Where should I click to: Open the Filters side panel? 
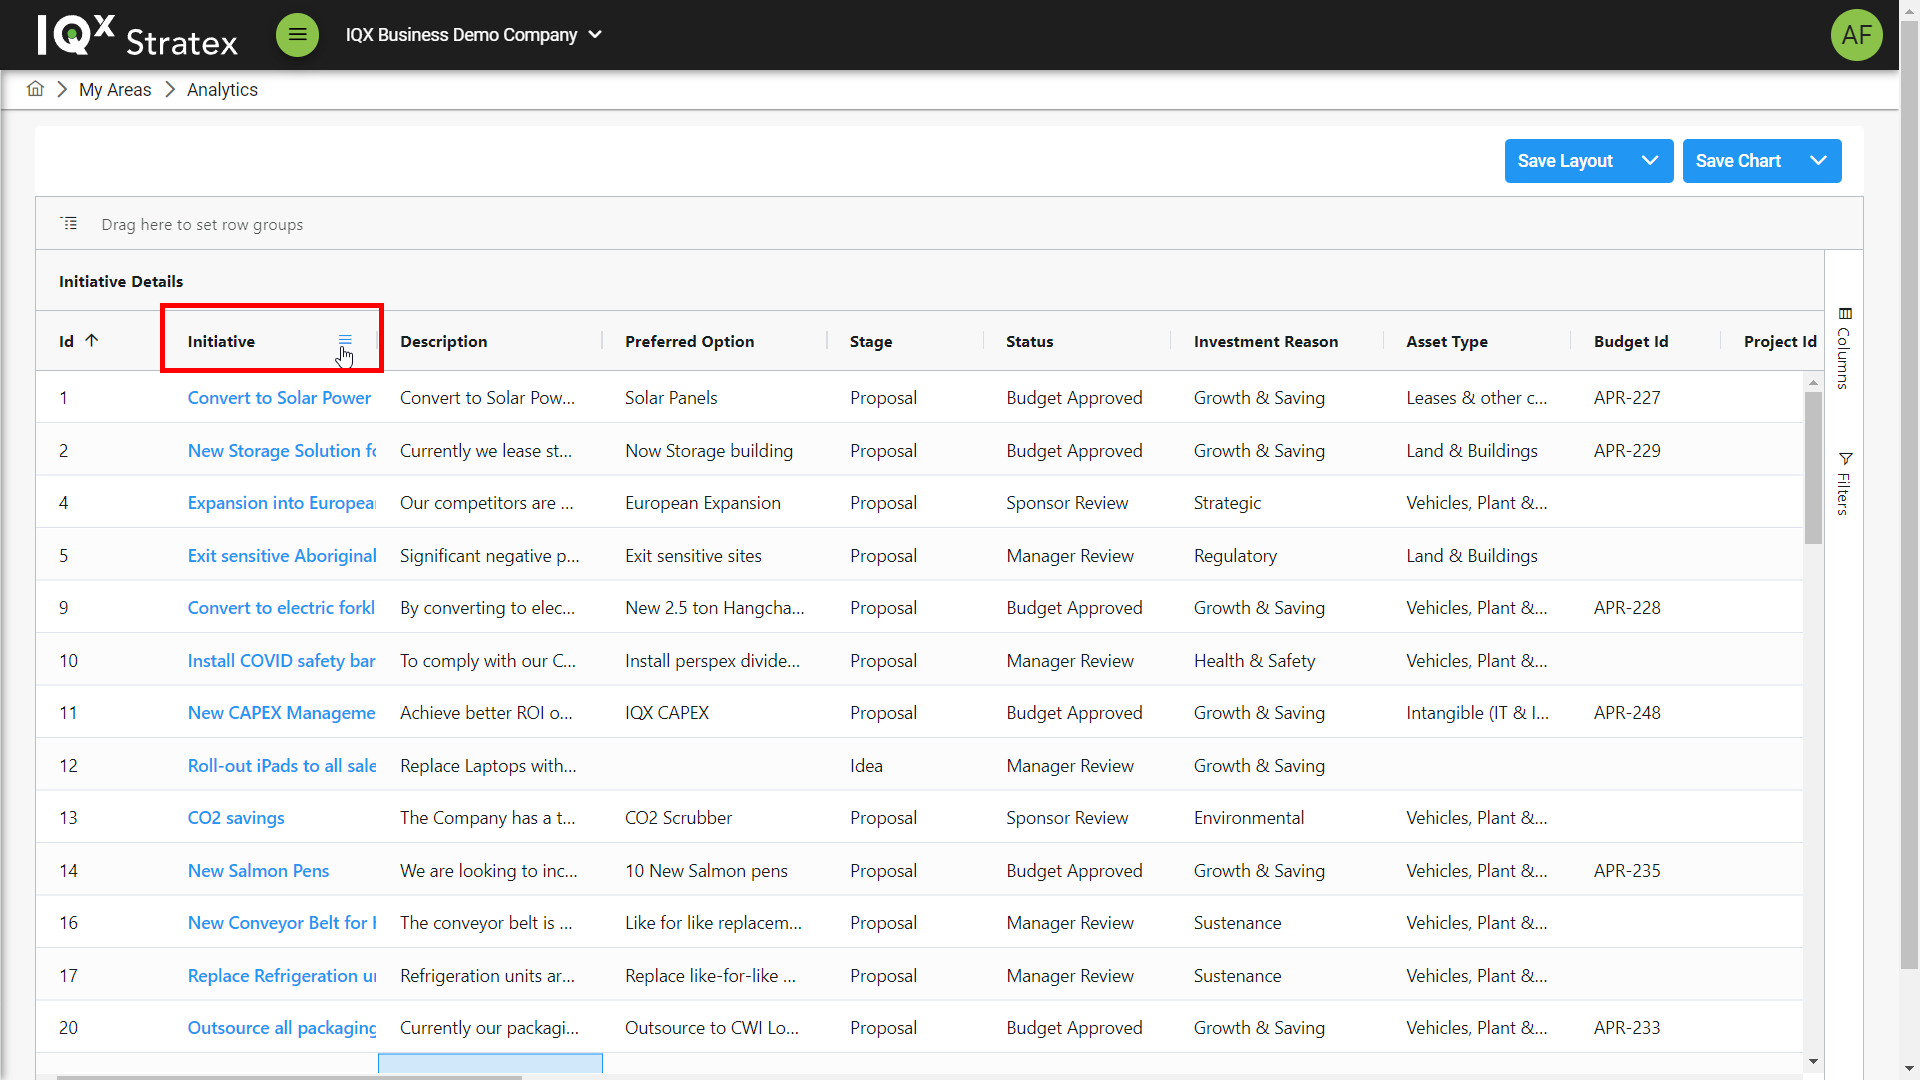1844,484
